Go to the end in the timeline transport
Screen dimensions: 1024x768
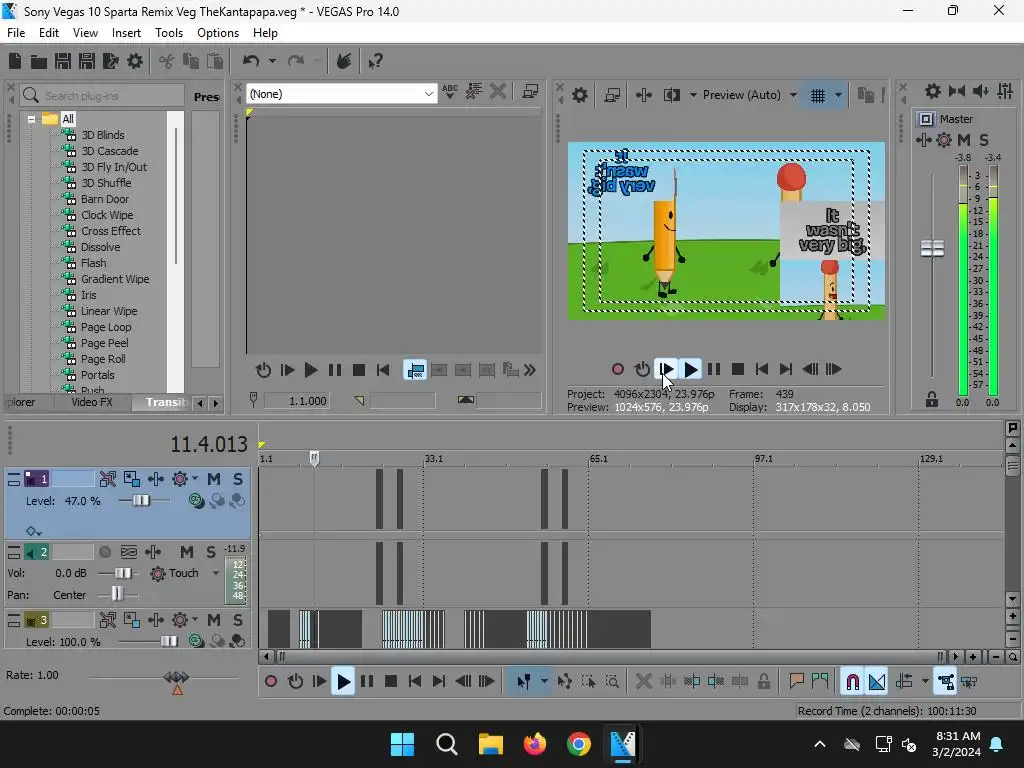tap(439, 682)
